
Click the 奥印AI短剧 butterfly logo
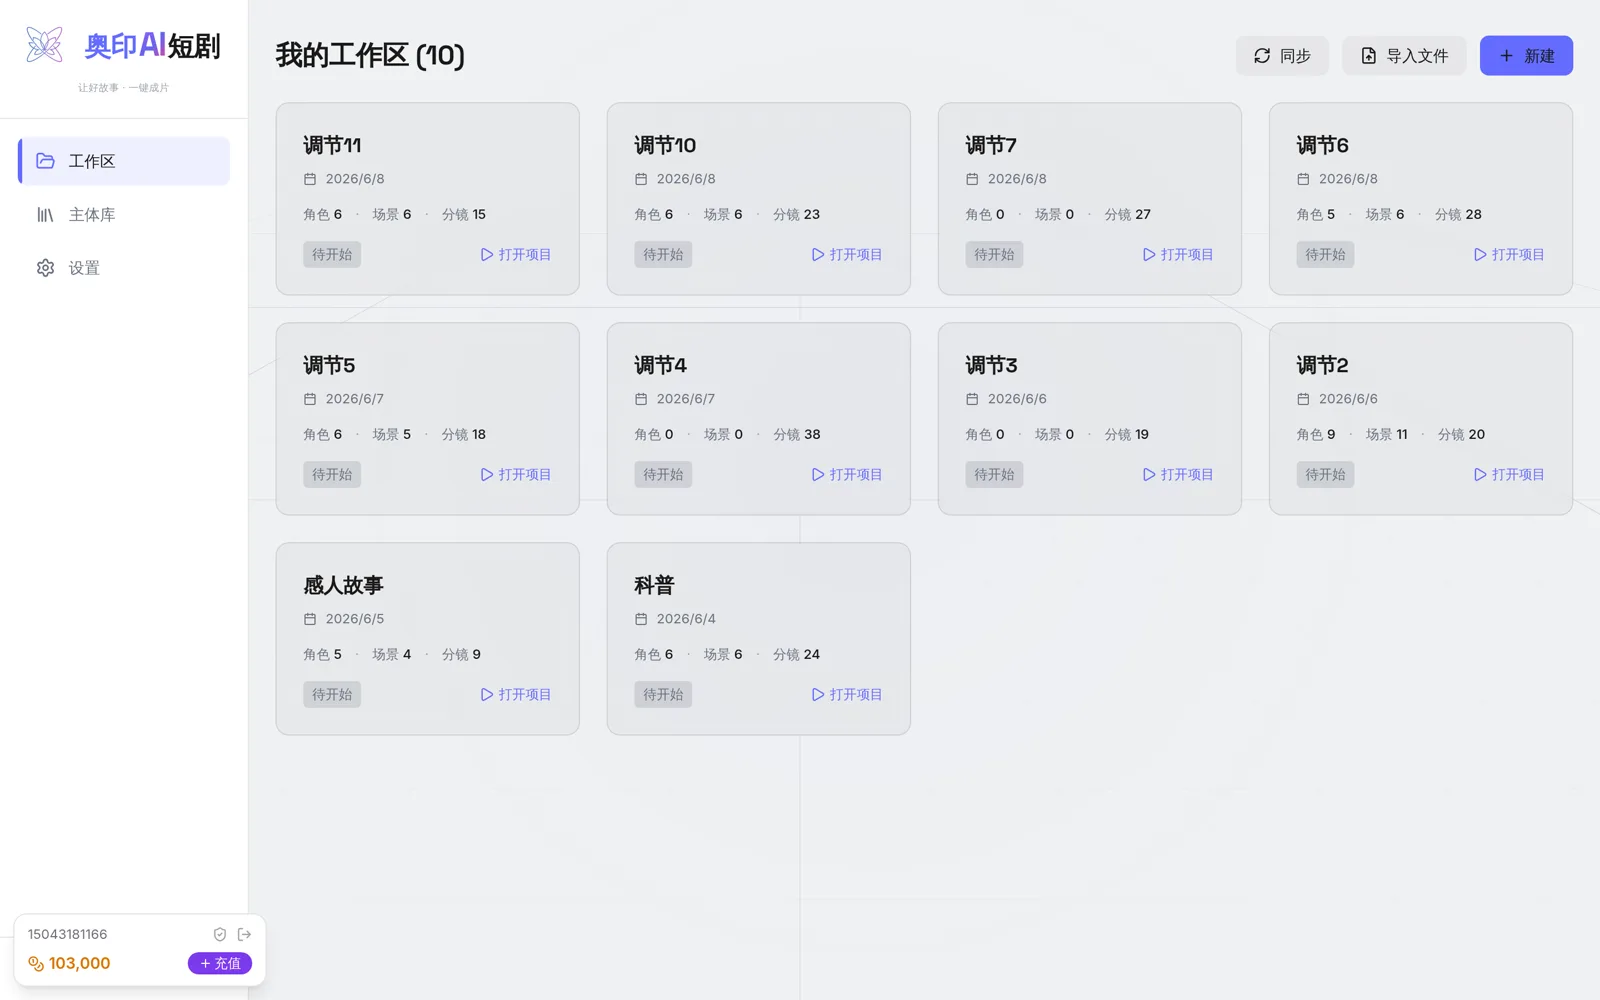point(45,45)
